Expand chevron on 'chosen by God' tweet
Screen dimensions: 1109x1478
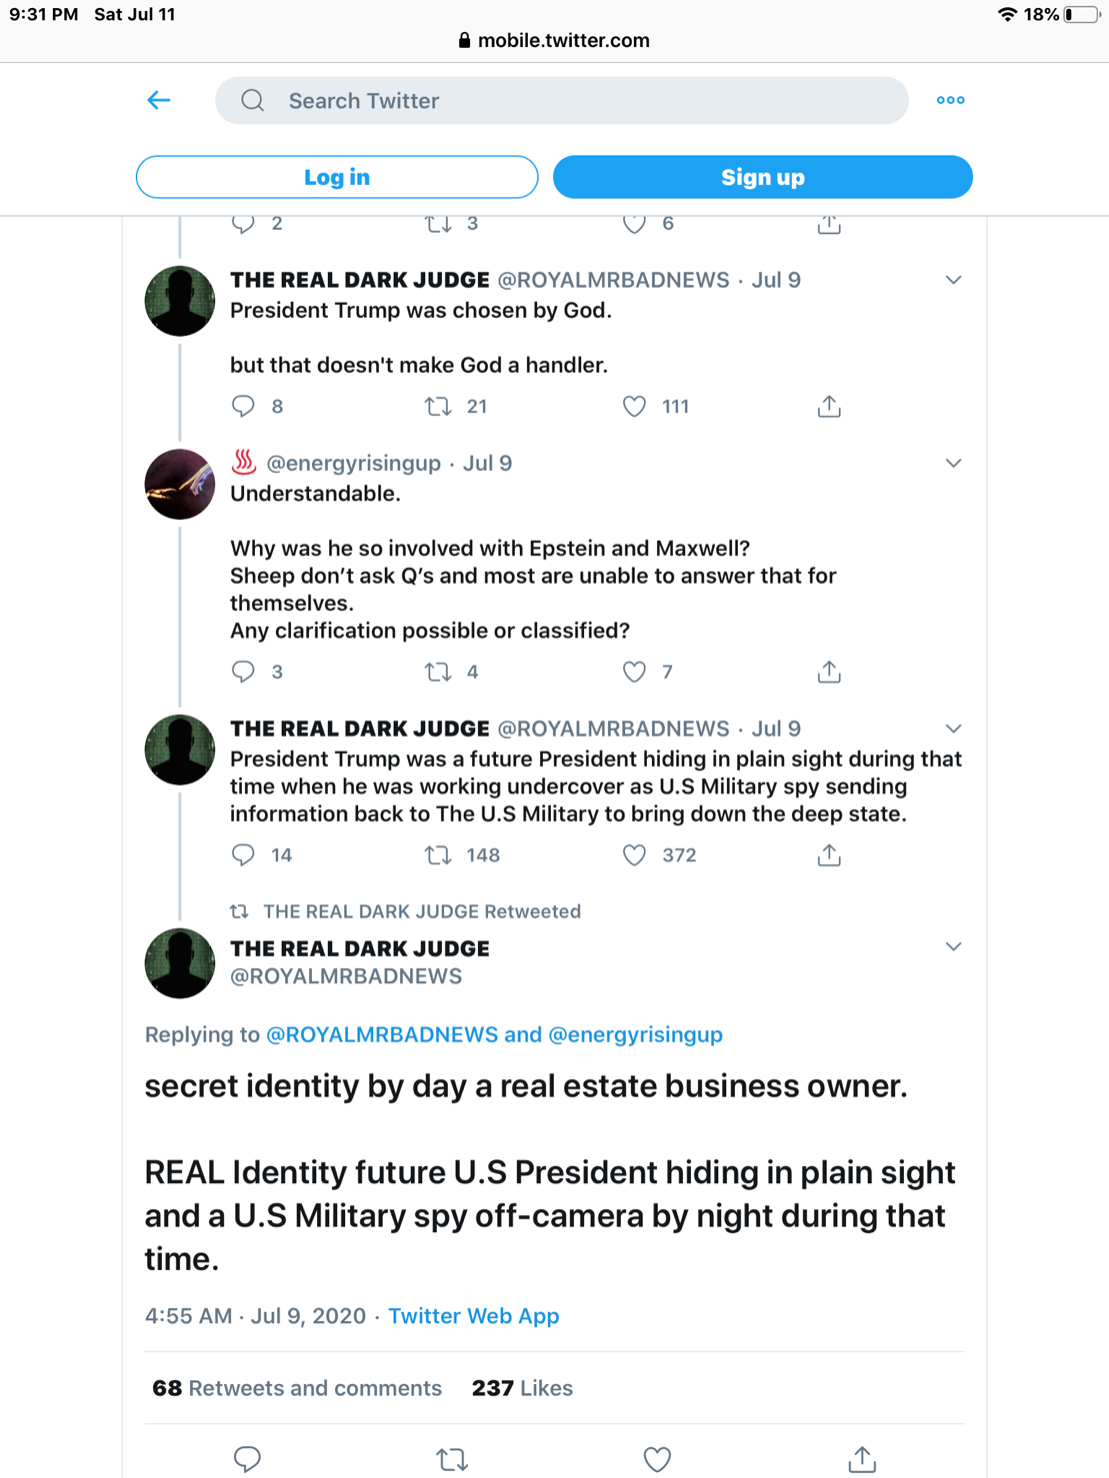click(x=953, y=280)
